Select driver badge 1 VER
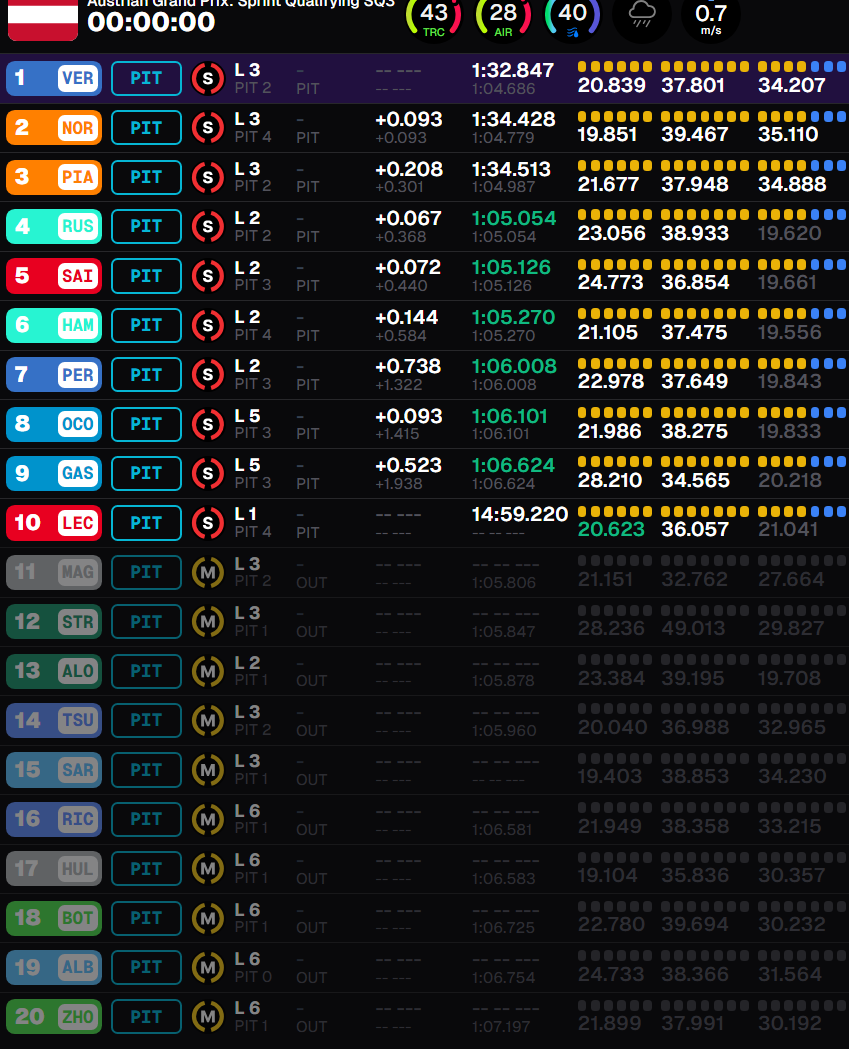 pyautogui.click(x=54, y=78)
